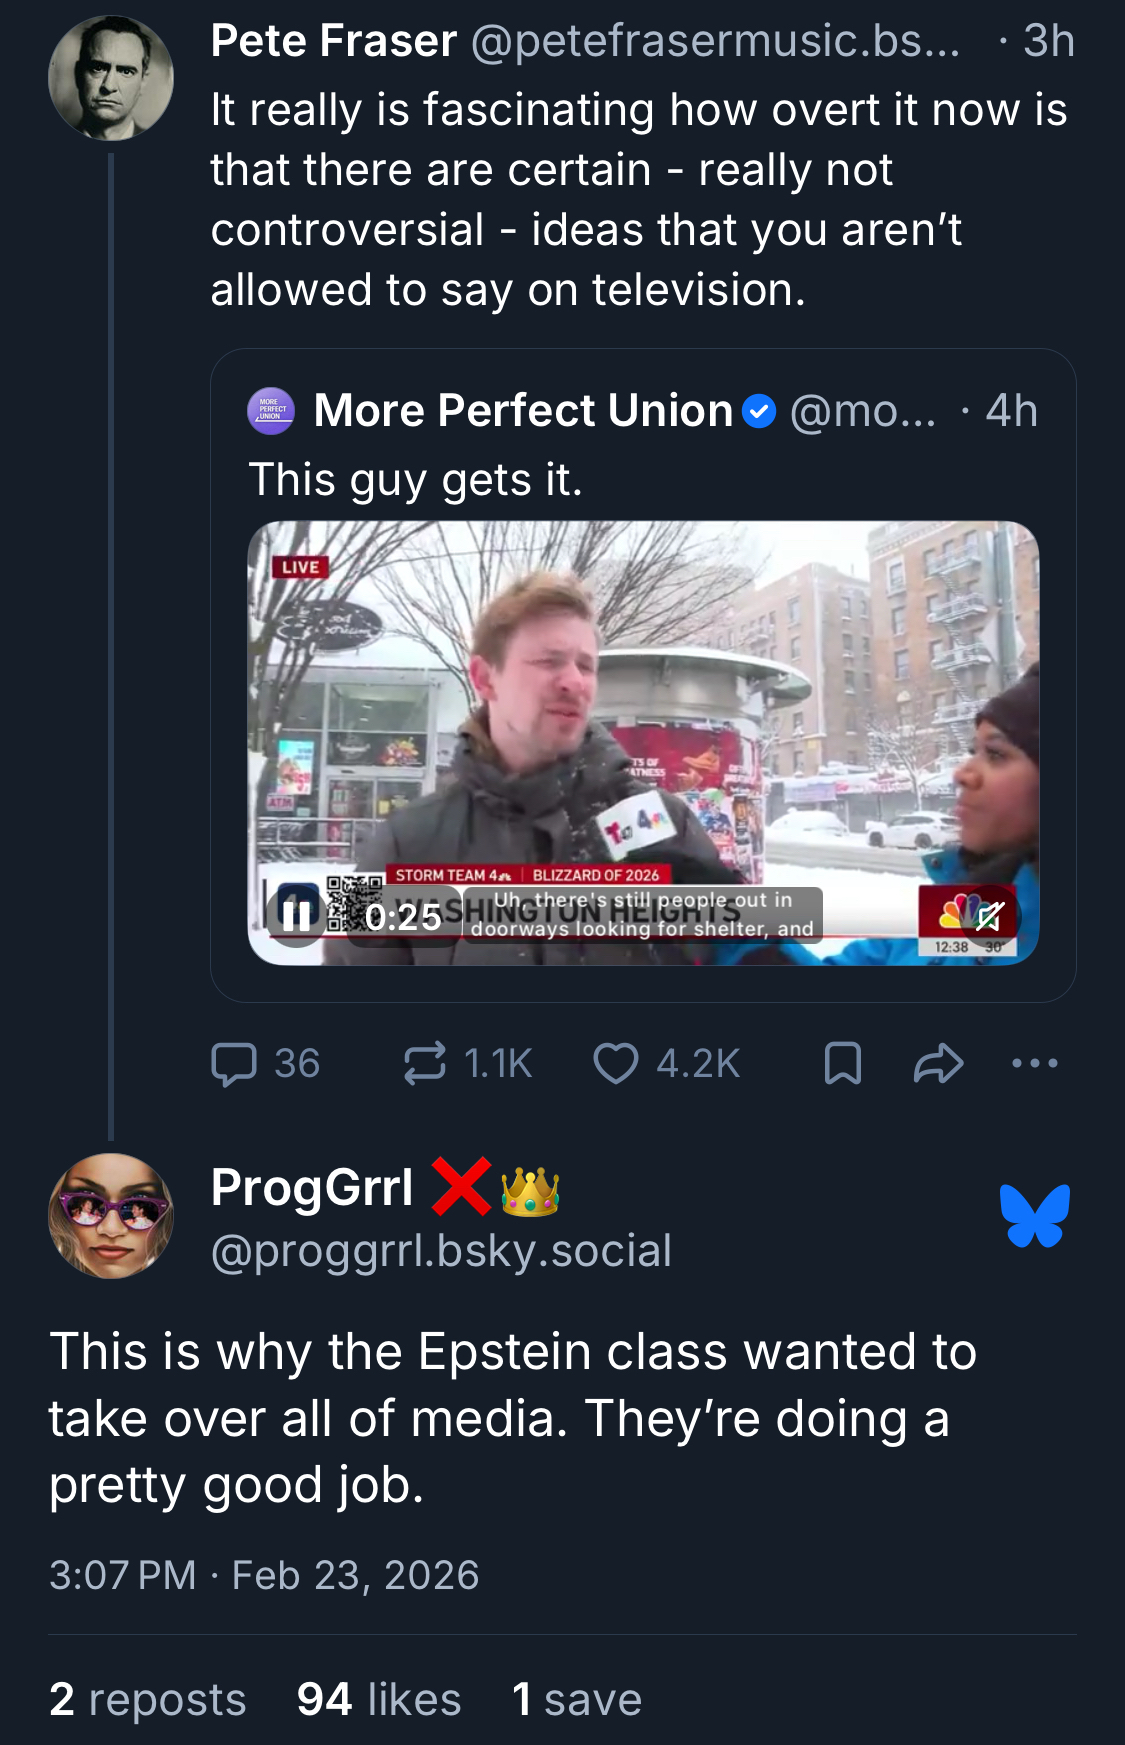Open ProgGrrl's profile avatar

tap(111, 1216)
